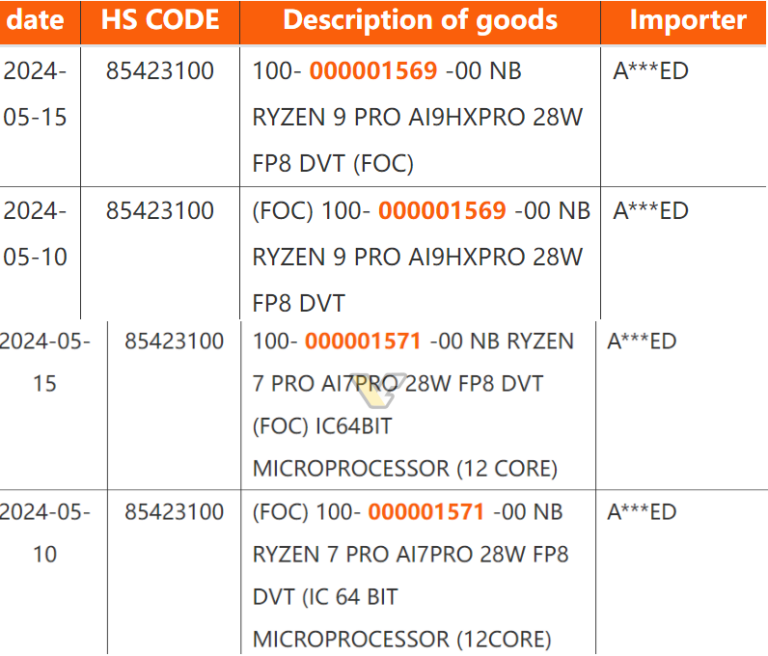This screenshot has height=656, width=768.
Task: Click the "MICROPROCESSOR (12 CORE)" text in the third row
Action: (x=405, y=468)
